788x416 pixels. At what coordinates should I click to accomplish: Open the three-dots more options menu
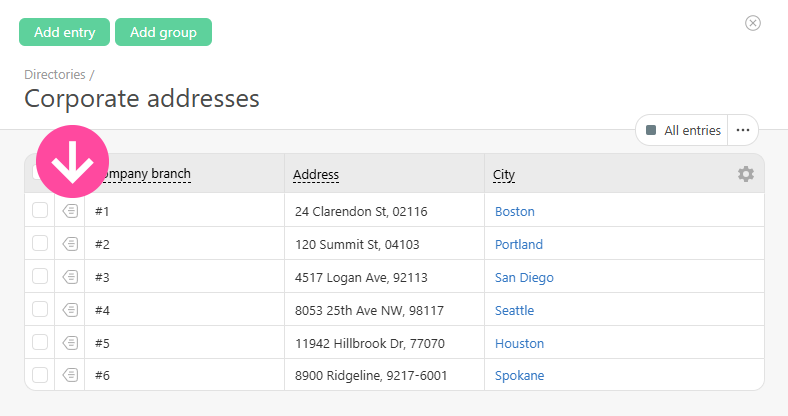[743, 130]
